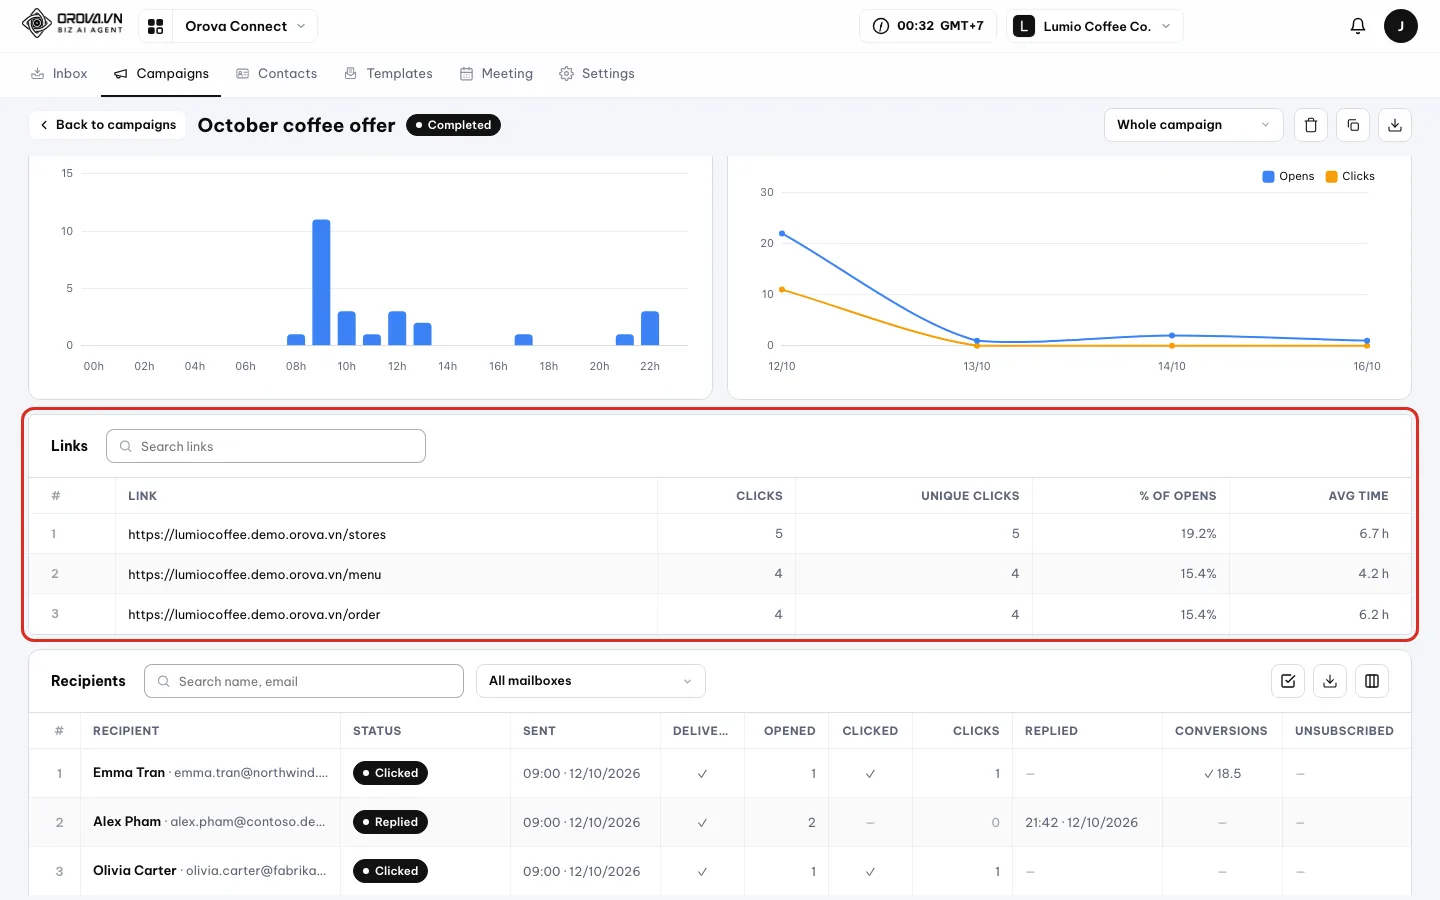Toggle Clicks series in chart legend
1440x900 pixels.
pos(1350,176)
